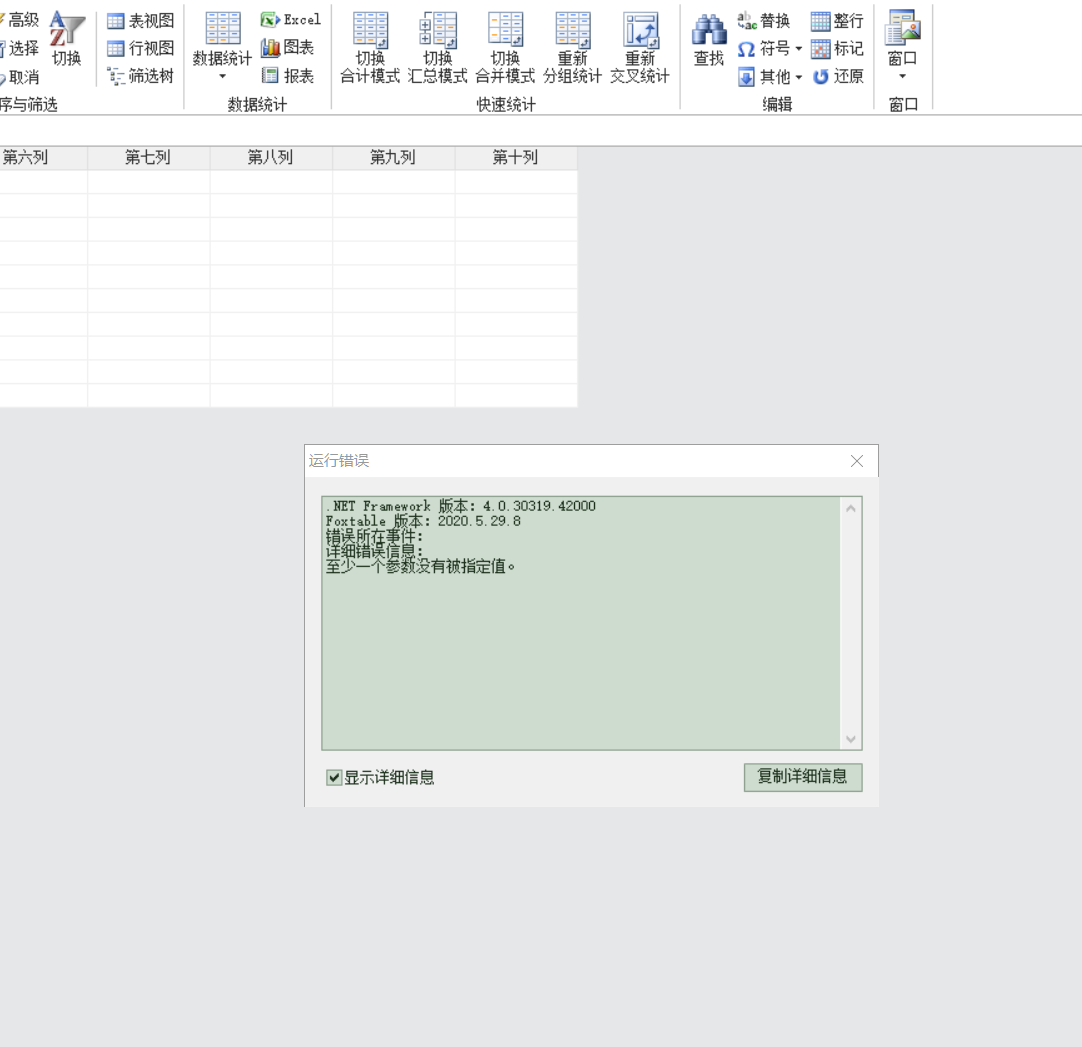Image resolution: width=1082 pixels, height=1047 pixels.
Task: Click the 筛选树 filter tree button
Action: 141,76
